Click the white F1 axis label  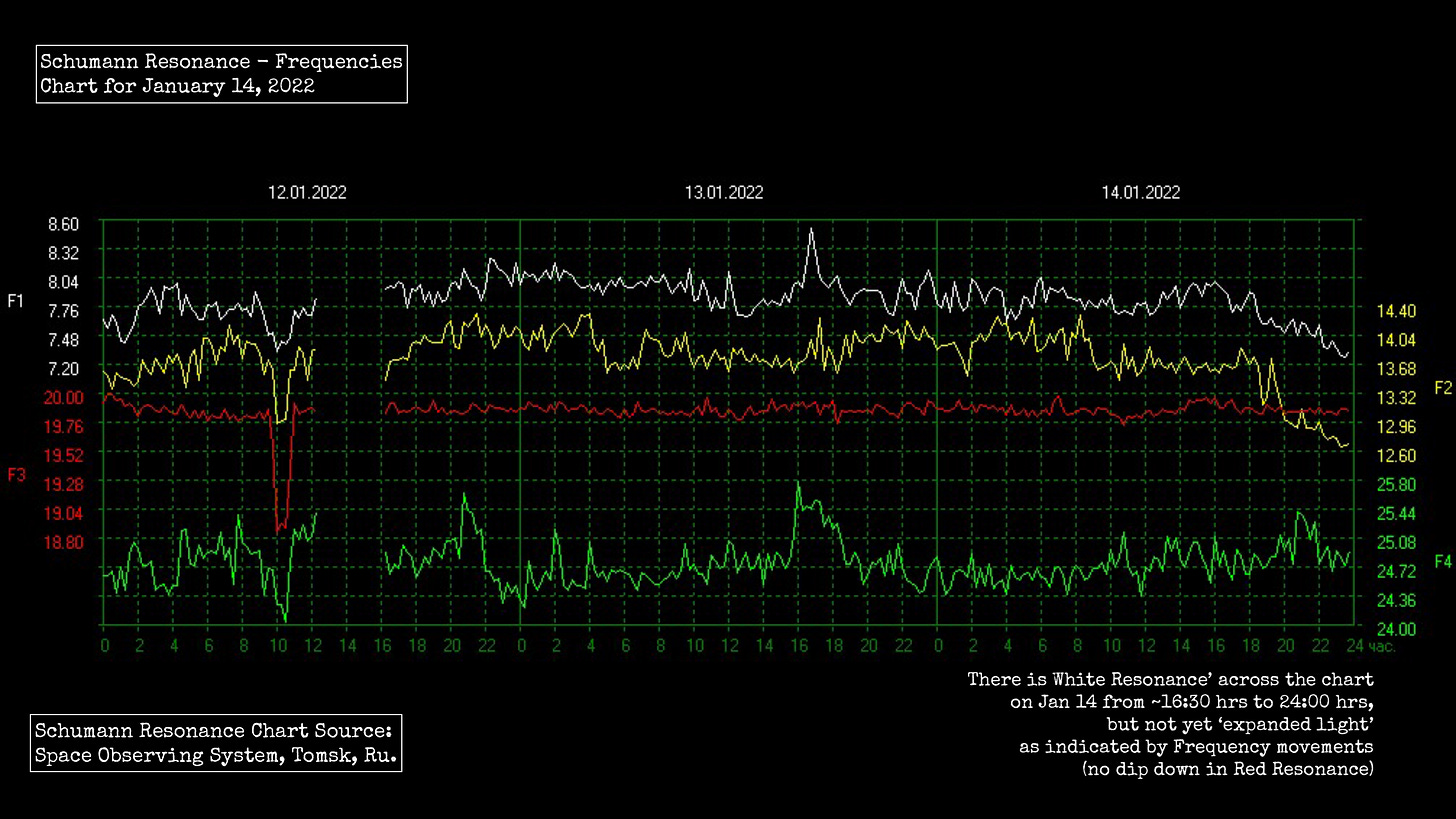[x=15, y=301]
